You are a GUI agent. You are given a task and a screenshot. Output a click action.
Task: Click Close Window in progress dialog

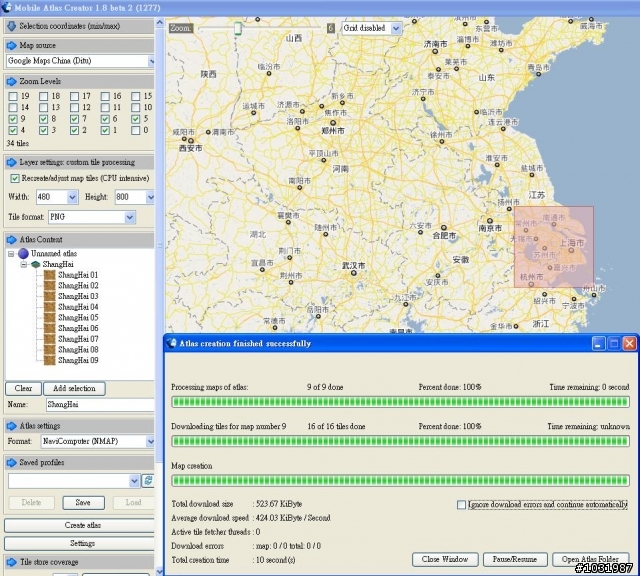tap(444, 559)
